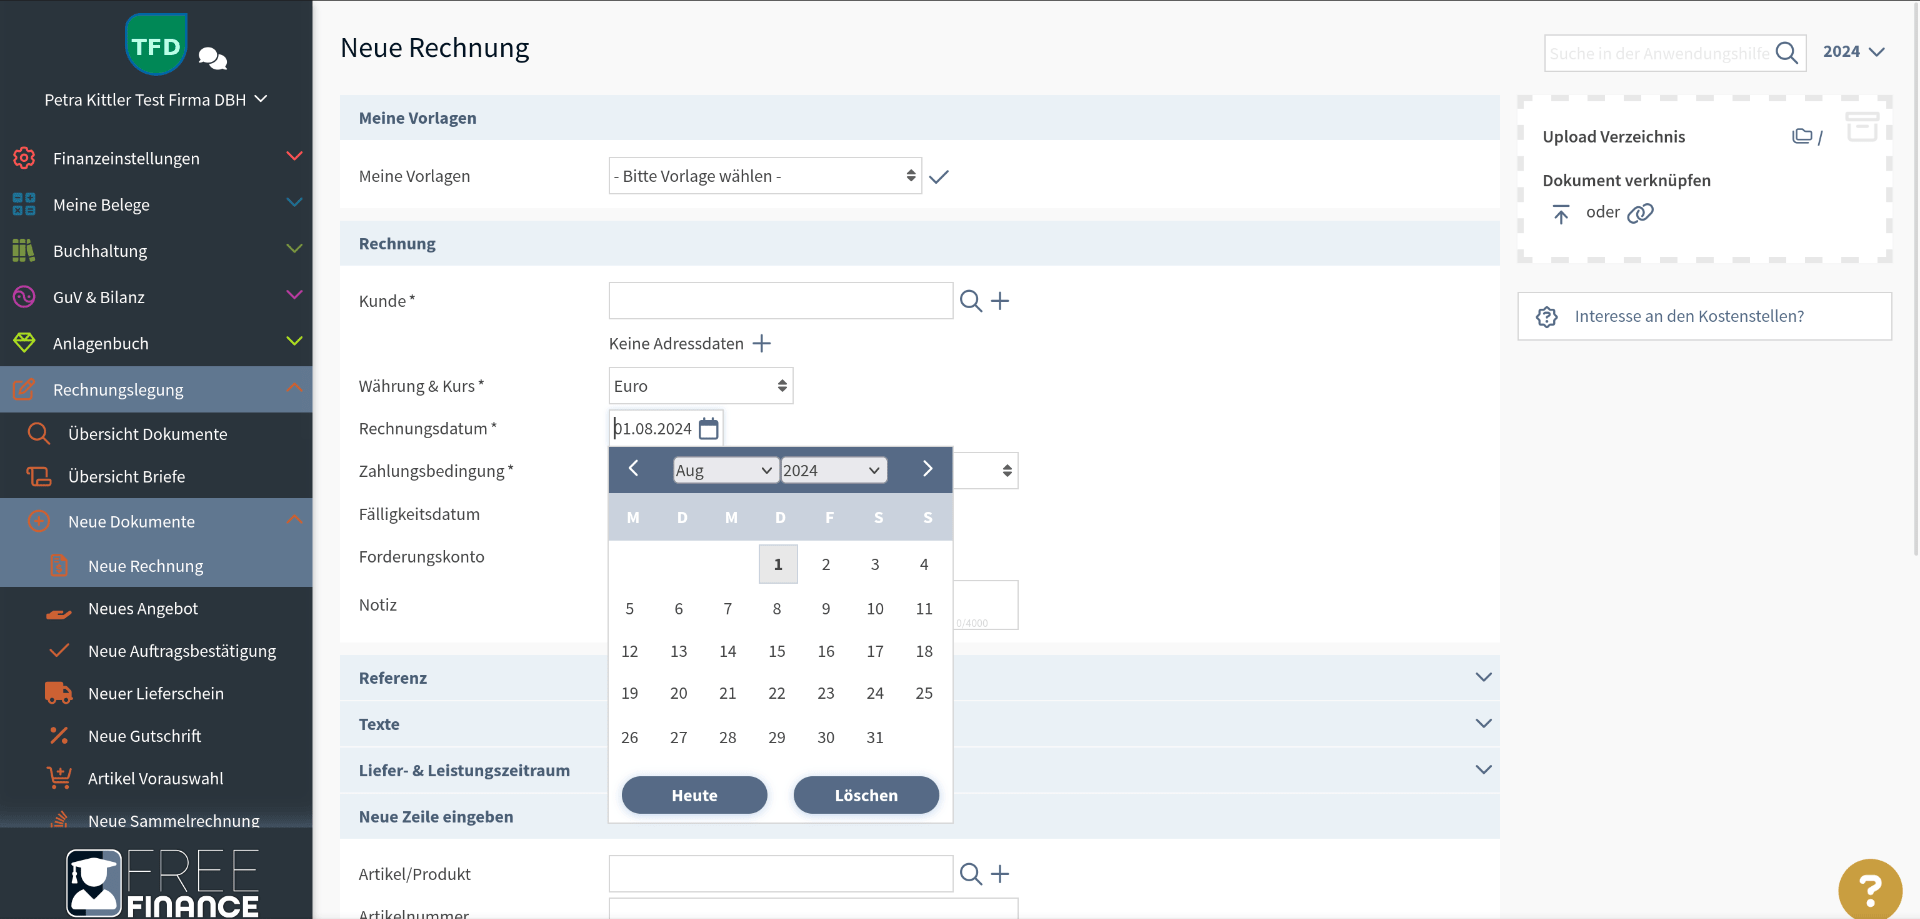Click the plus icon beside Keine Adressdaten
The height and width of the screenshot is (919, 1920).
pyautogui.click(x=762, y=344)
